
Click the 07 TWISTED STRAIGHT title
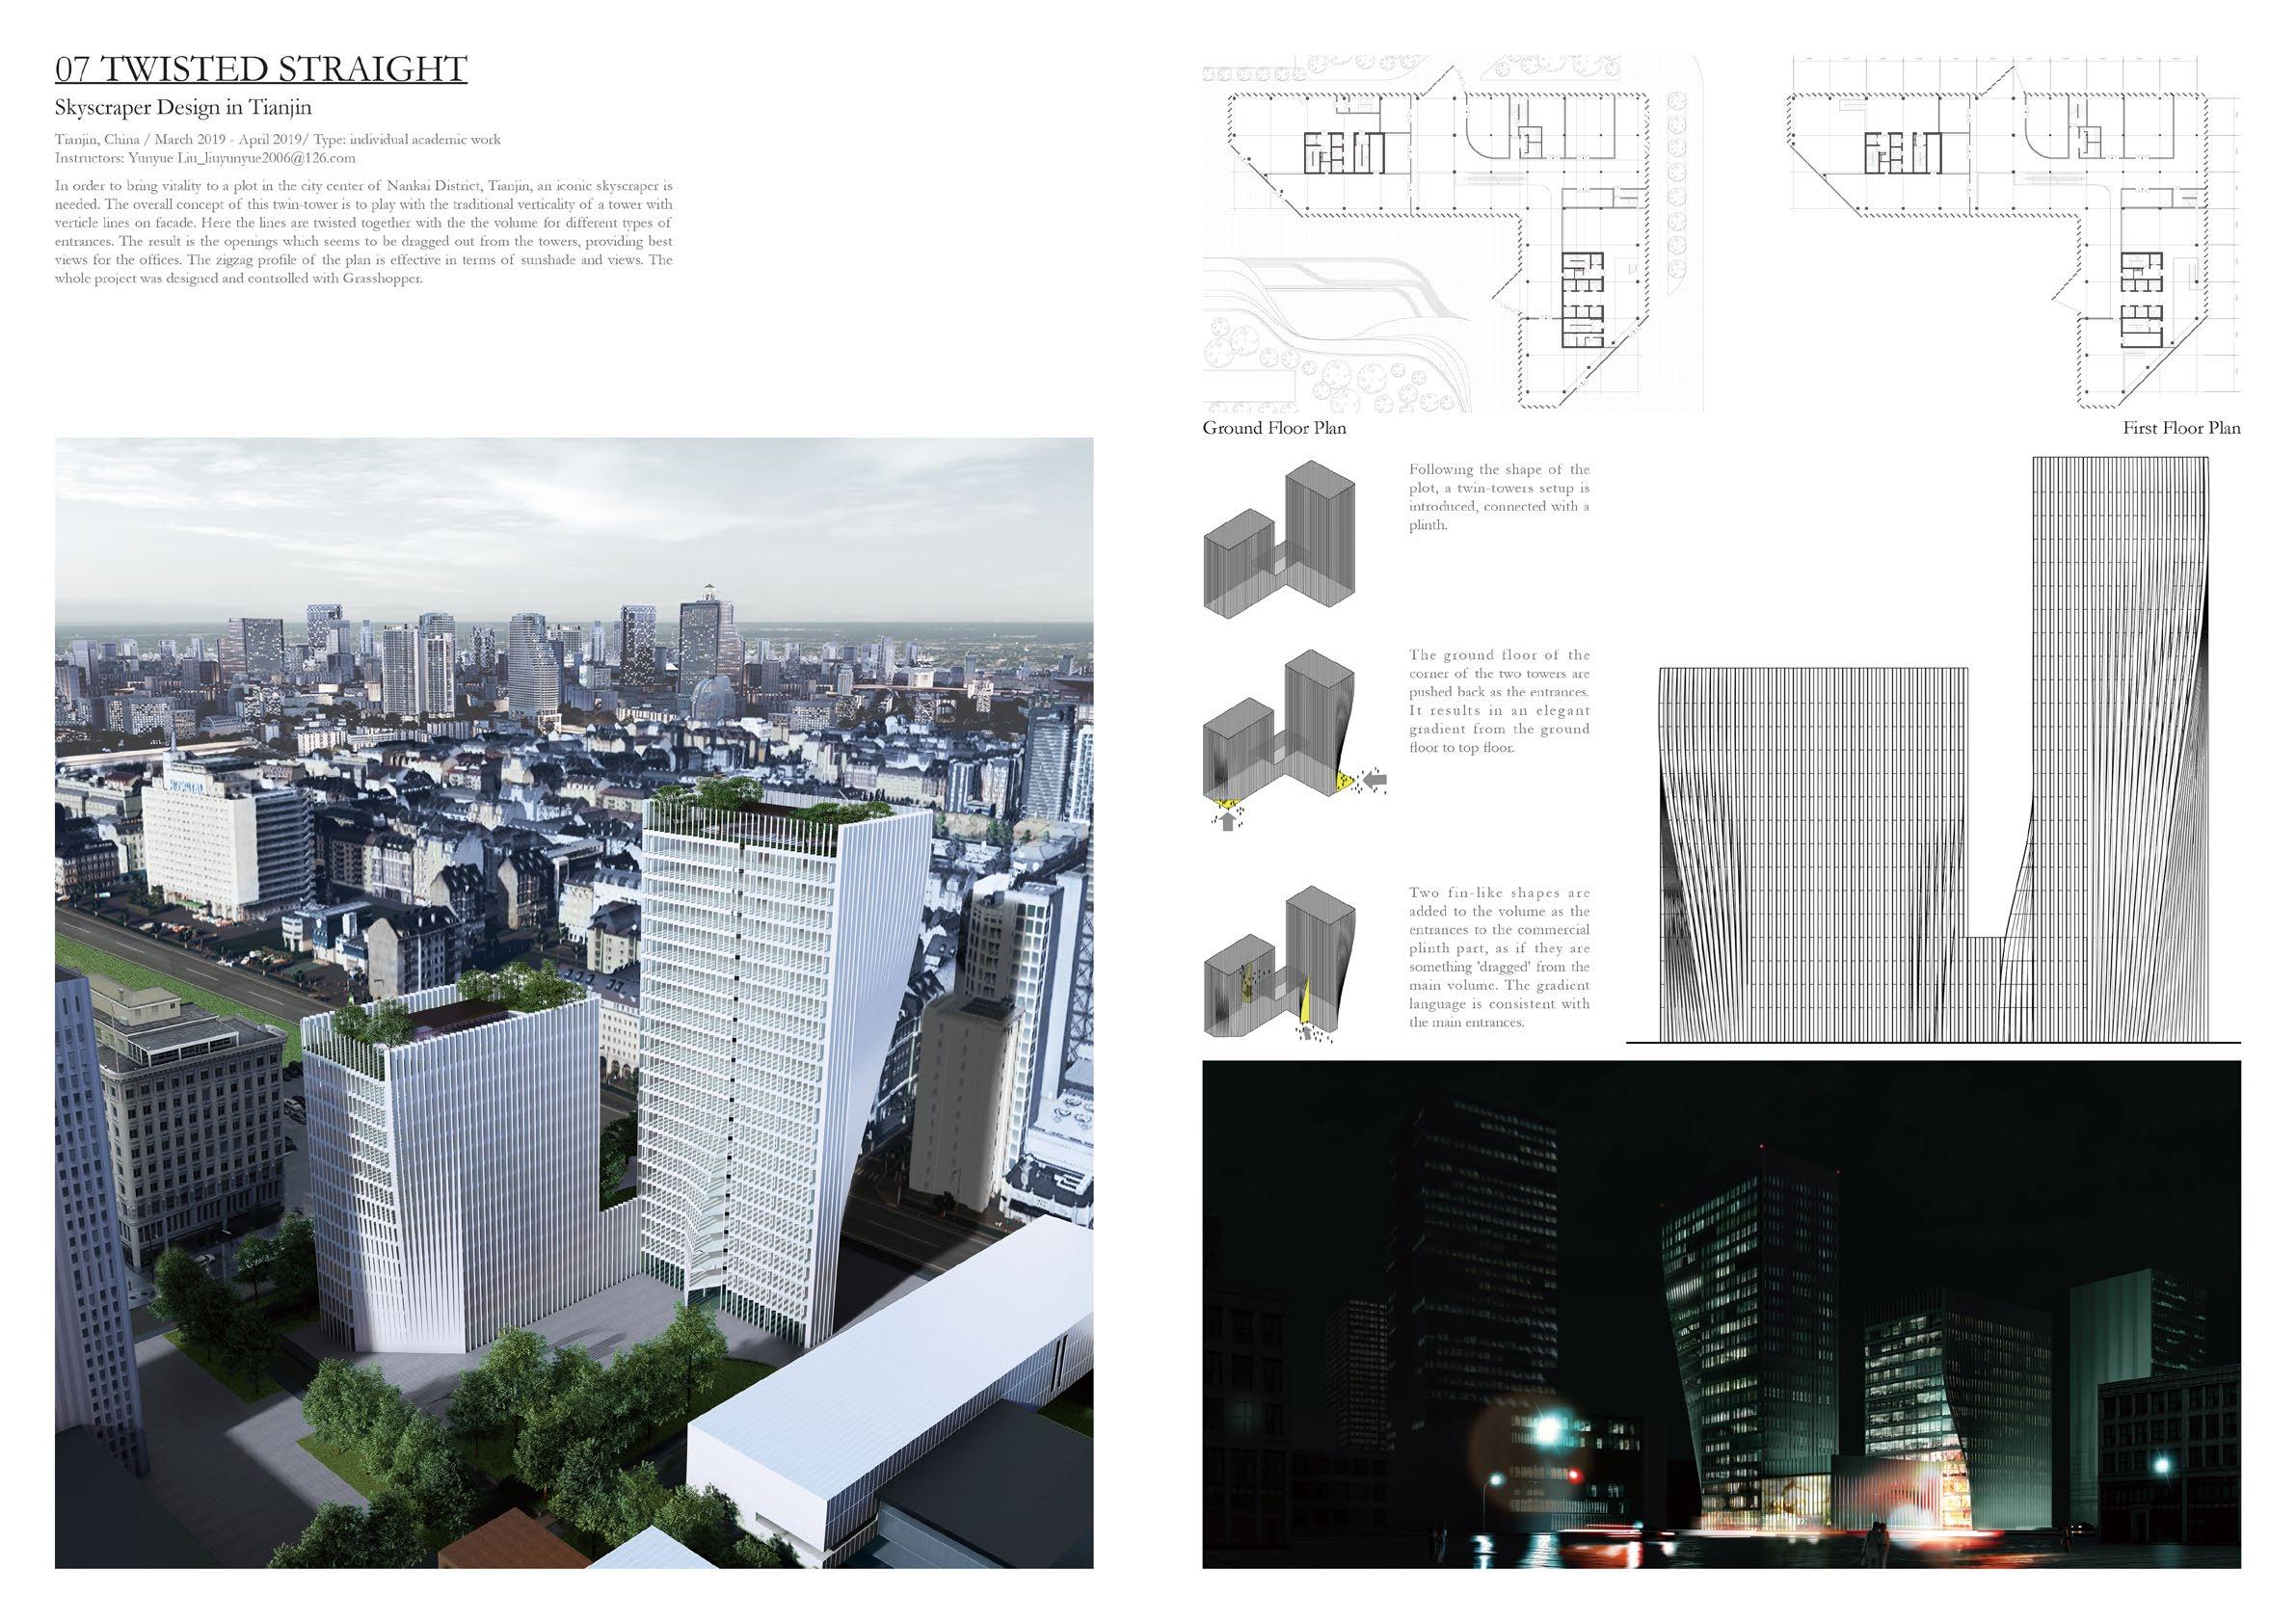pyautogui.click(x=261, y=69)
